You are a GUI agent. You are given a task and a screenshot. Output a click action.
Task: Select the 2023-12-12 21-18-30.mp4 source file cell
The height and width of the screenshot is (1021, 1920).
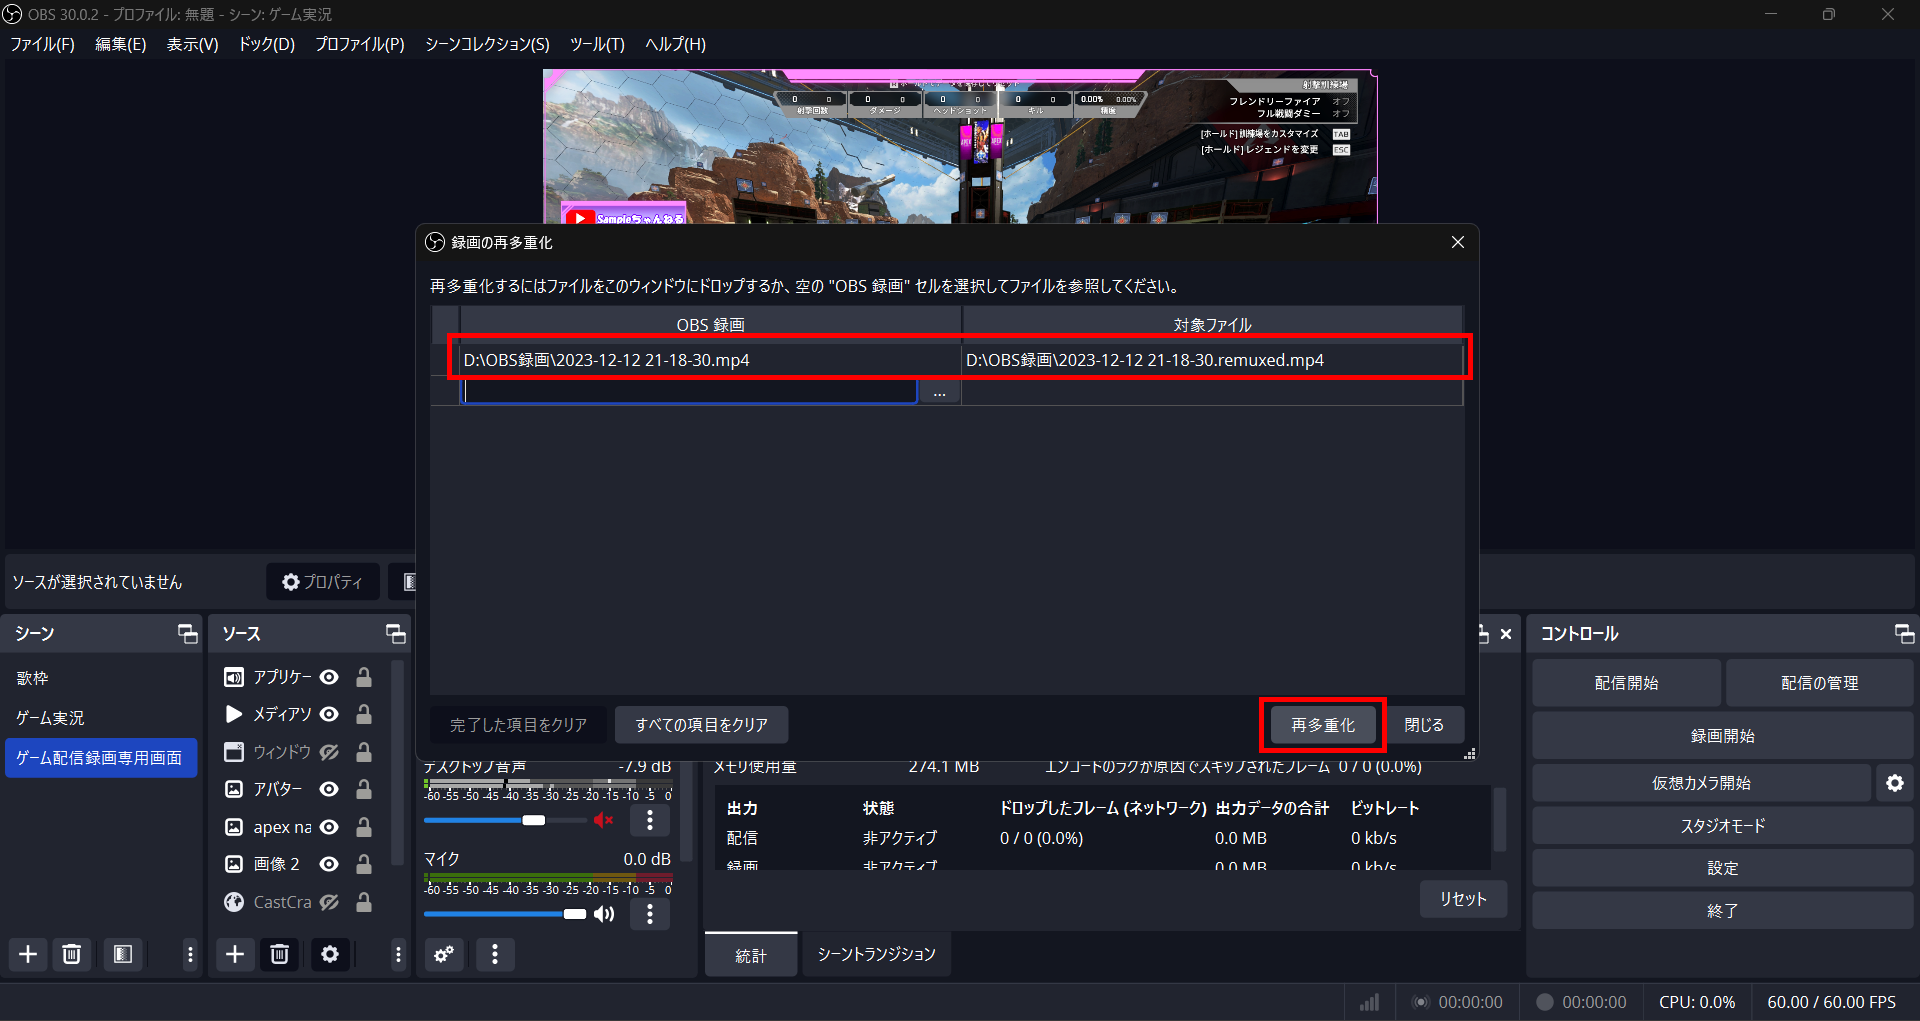tap(710, 360)
